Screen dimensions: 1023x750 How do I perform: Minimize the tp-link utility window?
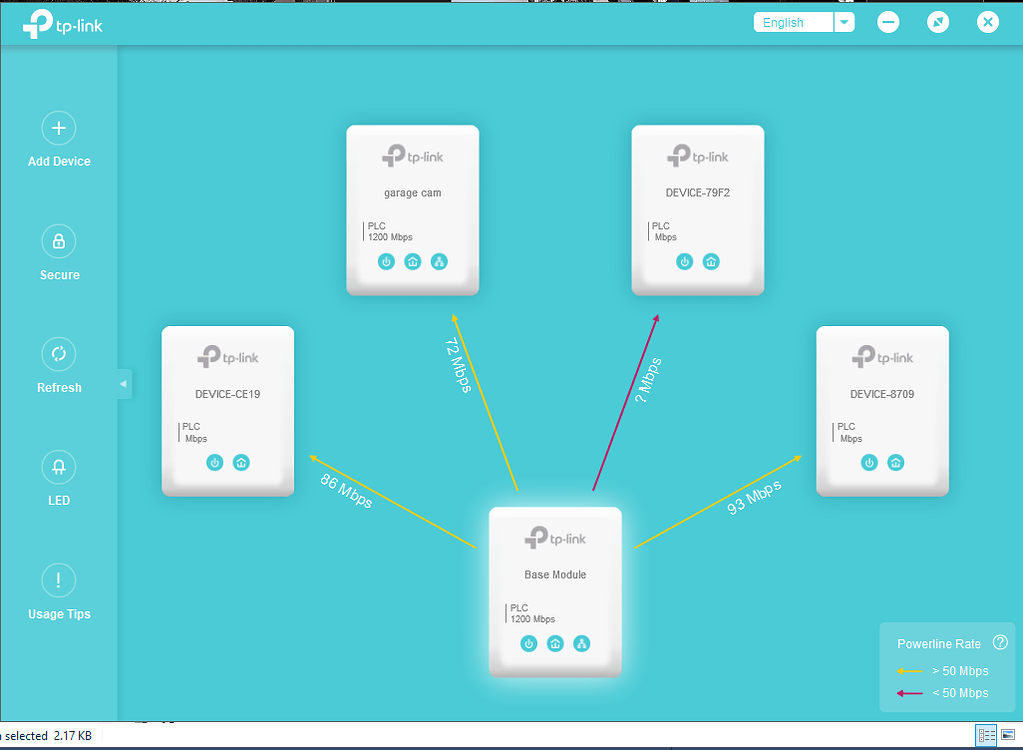[x=888, y=22]
